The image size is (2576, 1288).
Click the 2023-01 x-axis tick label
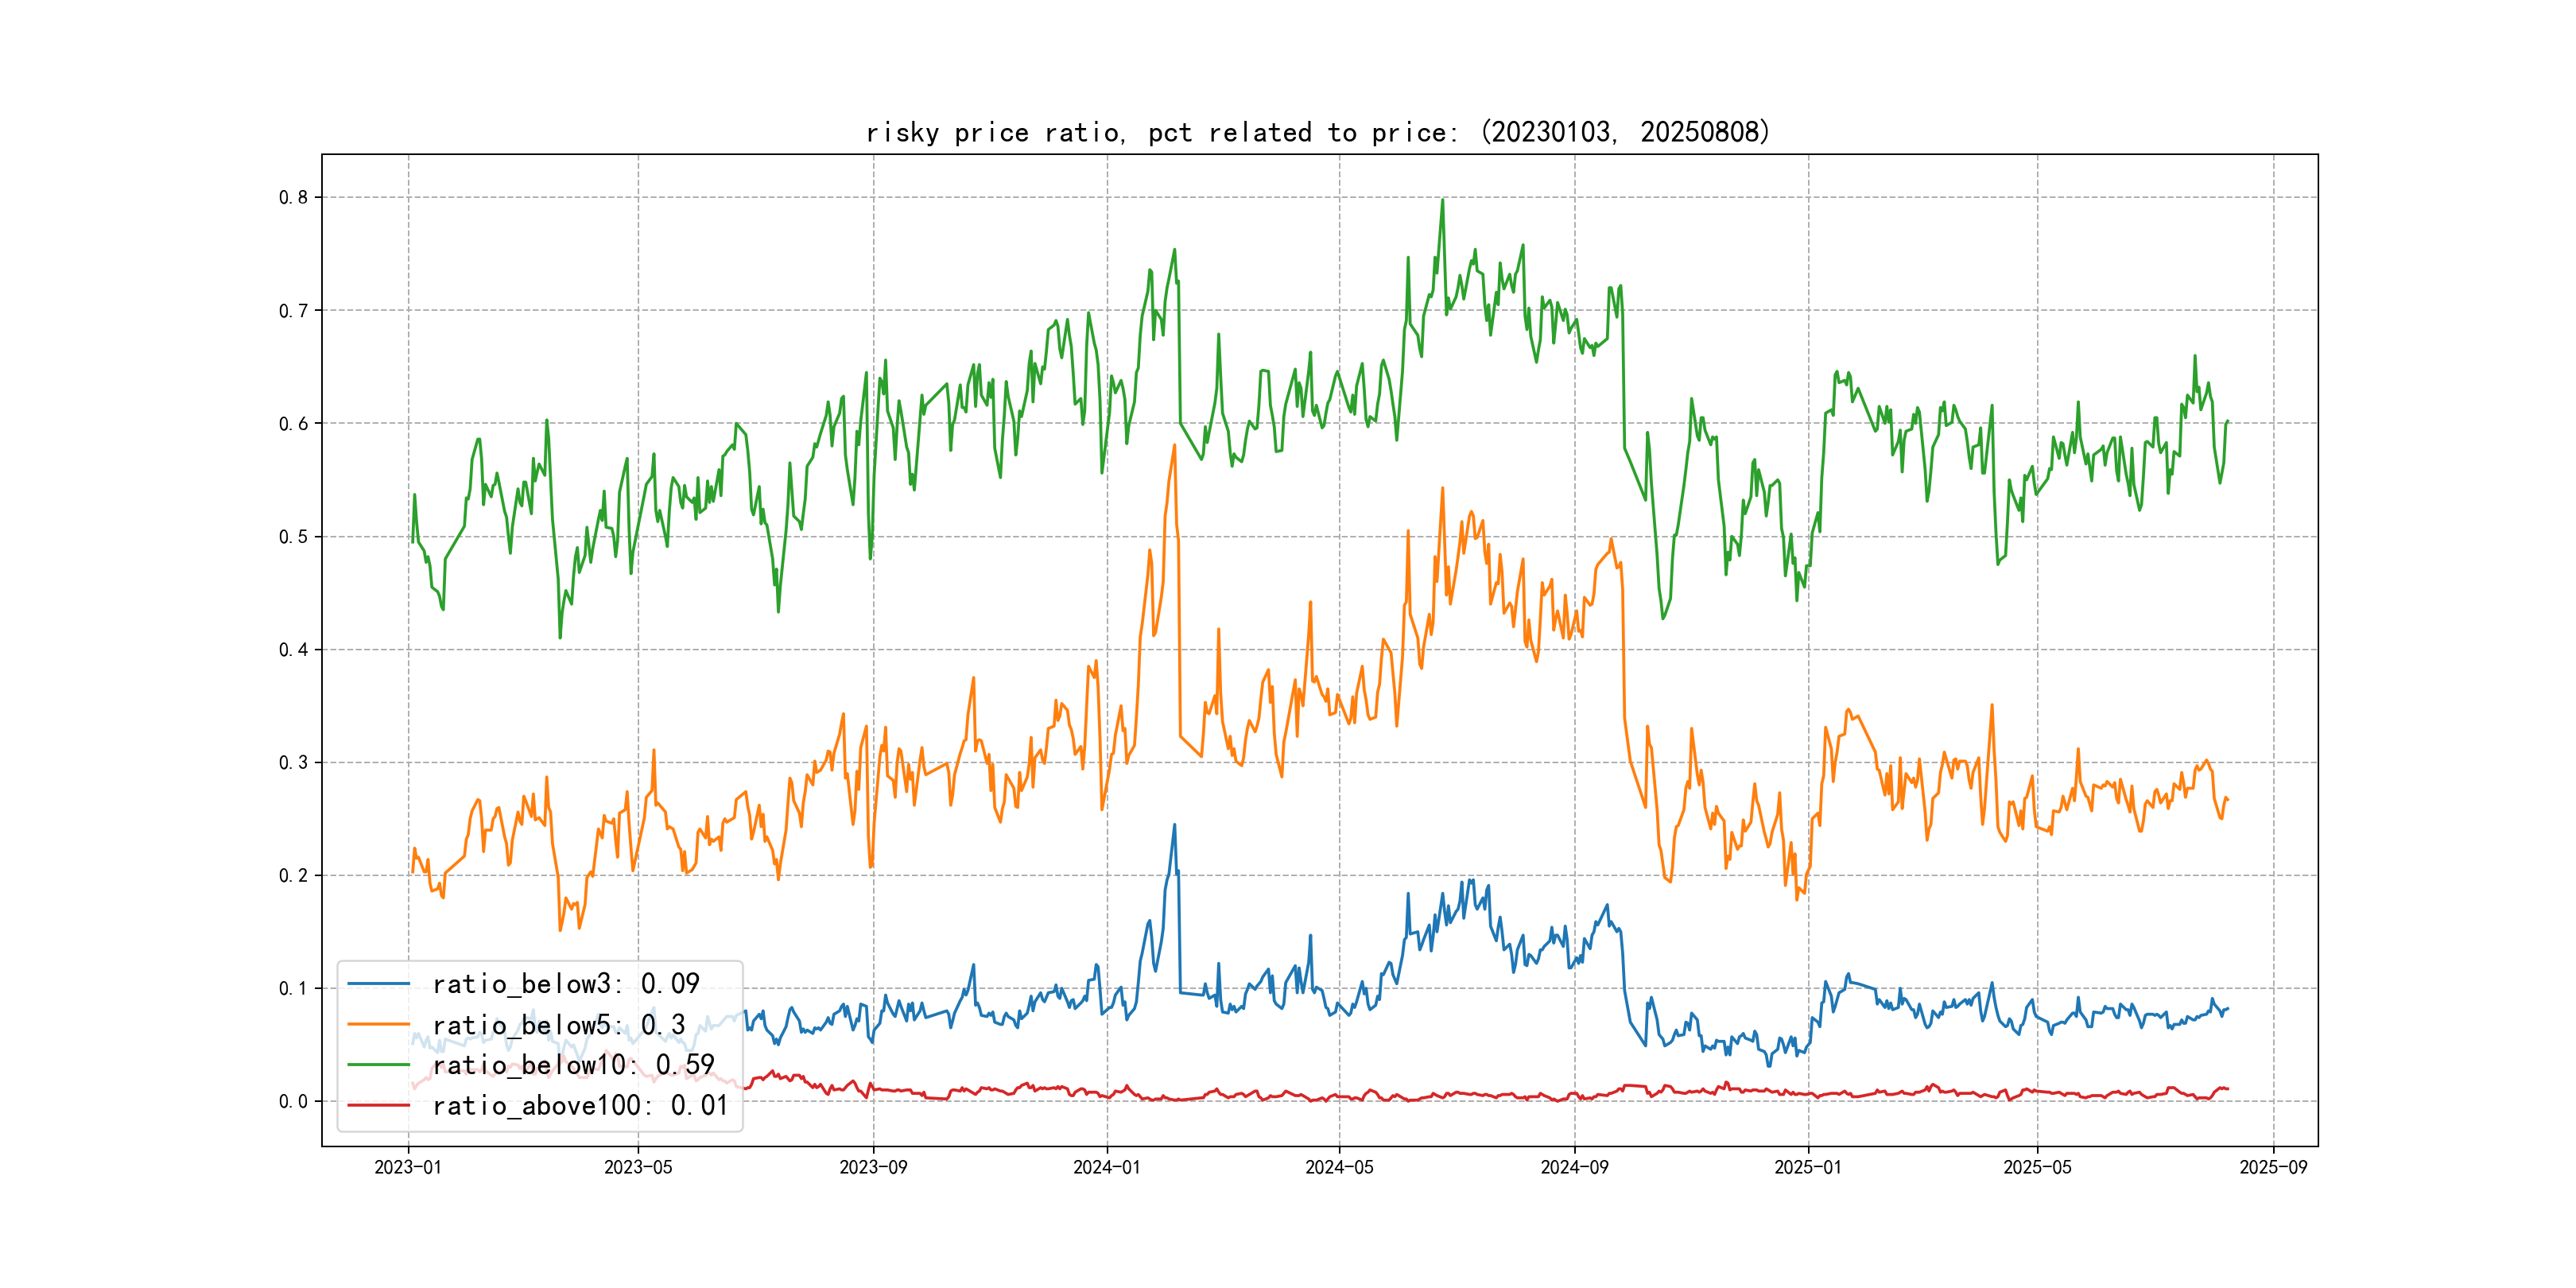tap(408, 1167)
